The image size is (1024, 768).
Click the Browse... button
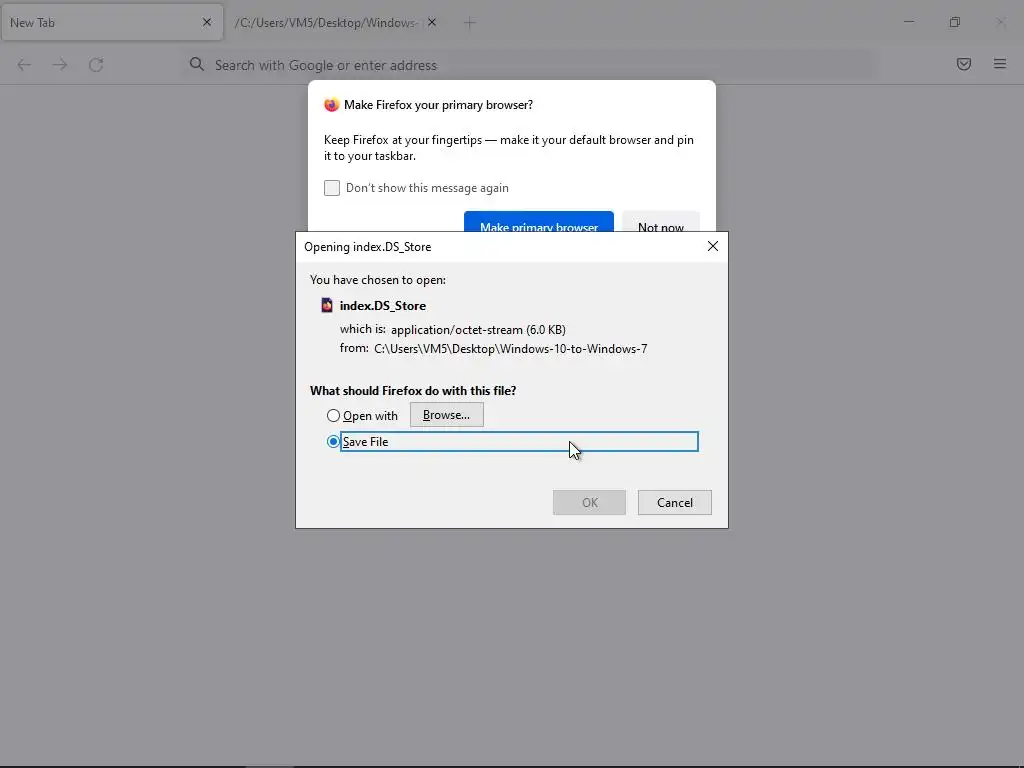(447, 415)
